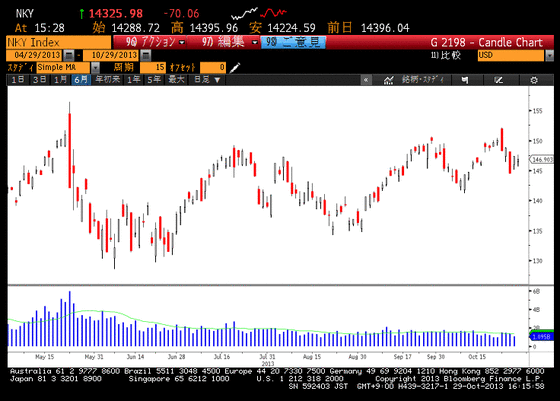
Task: Click the high value 14395.96
Action: 214,28
